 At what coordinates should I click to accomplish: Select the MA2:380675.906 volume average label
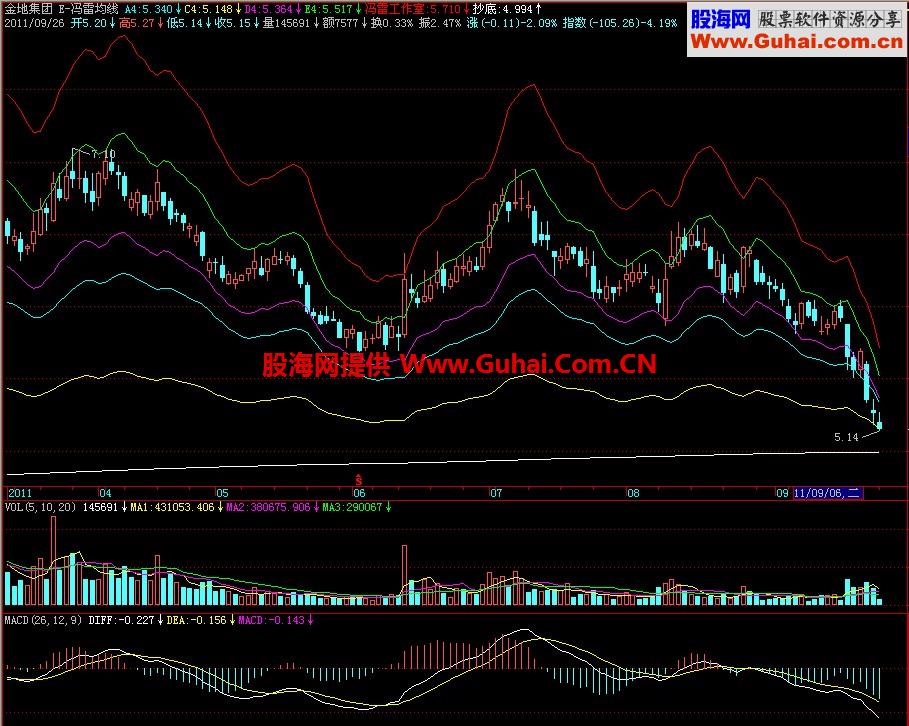pyautogui.click(x=268, y=507)
